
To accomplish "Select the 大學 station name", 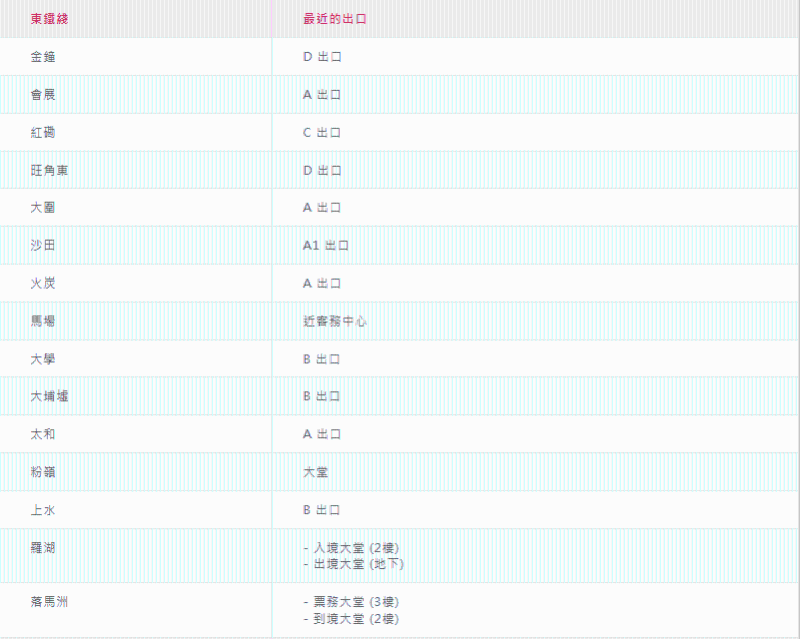I will (43, 359).
